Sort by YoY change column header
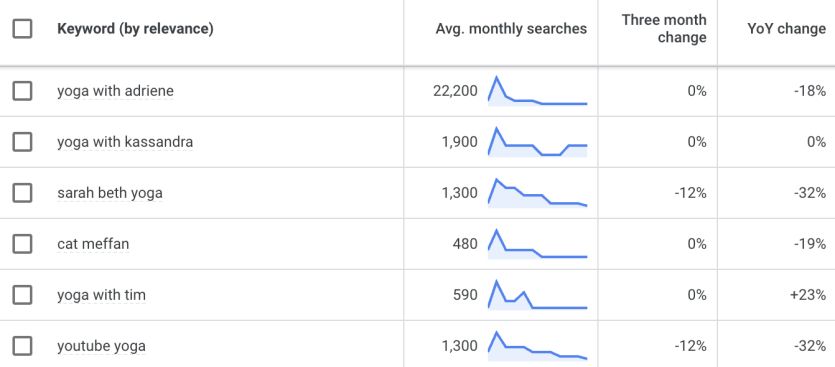 tap(787, 29)
